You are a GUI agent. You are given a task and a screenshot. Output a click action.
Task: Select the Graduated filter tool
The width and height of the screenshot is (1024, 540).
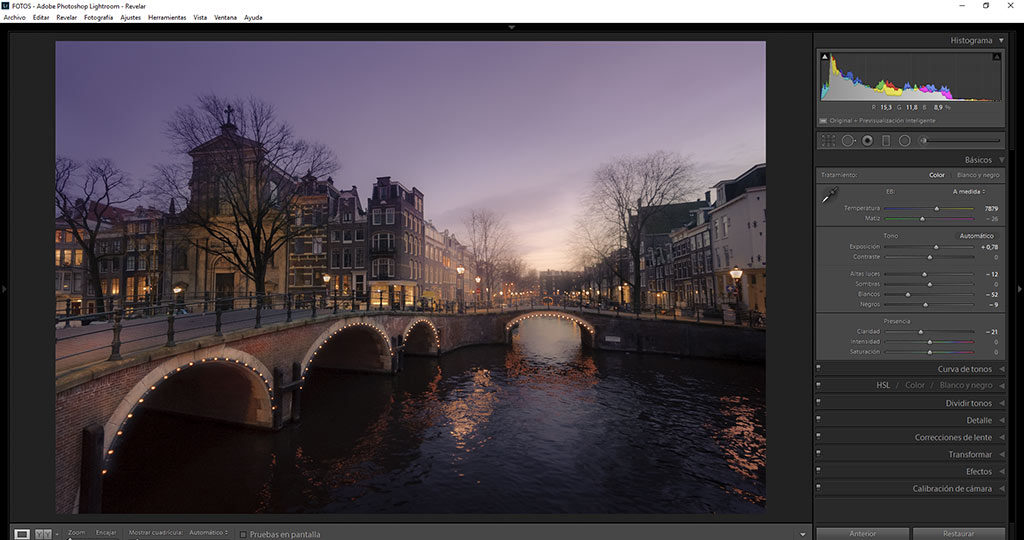[885, 141]
